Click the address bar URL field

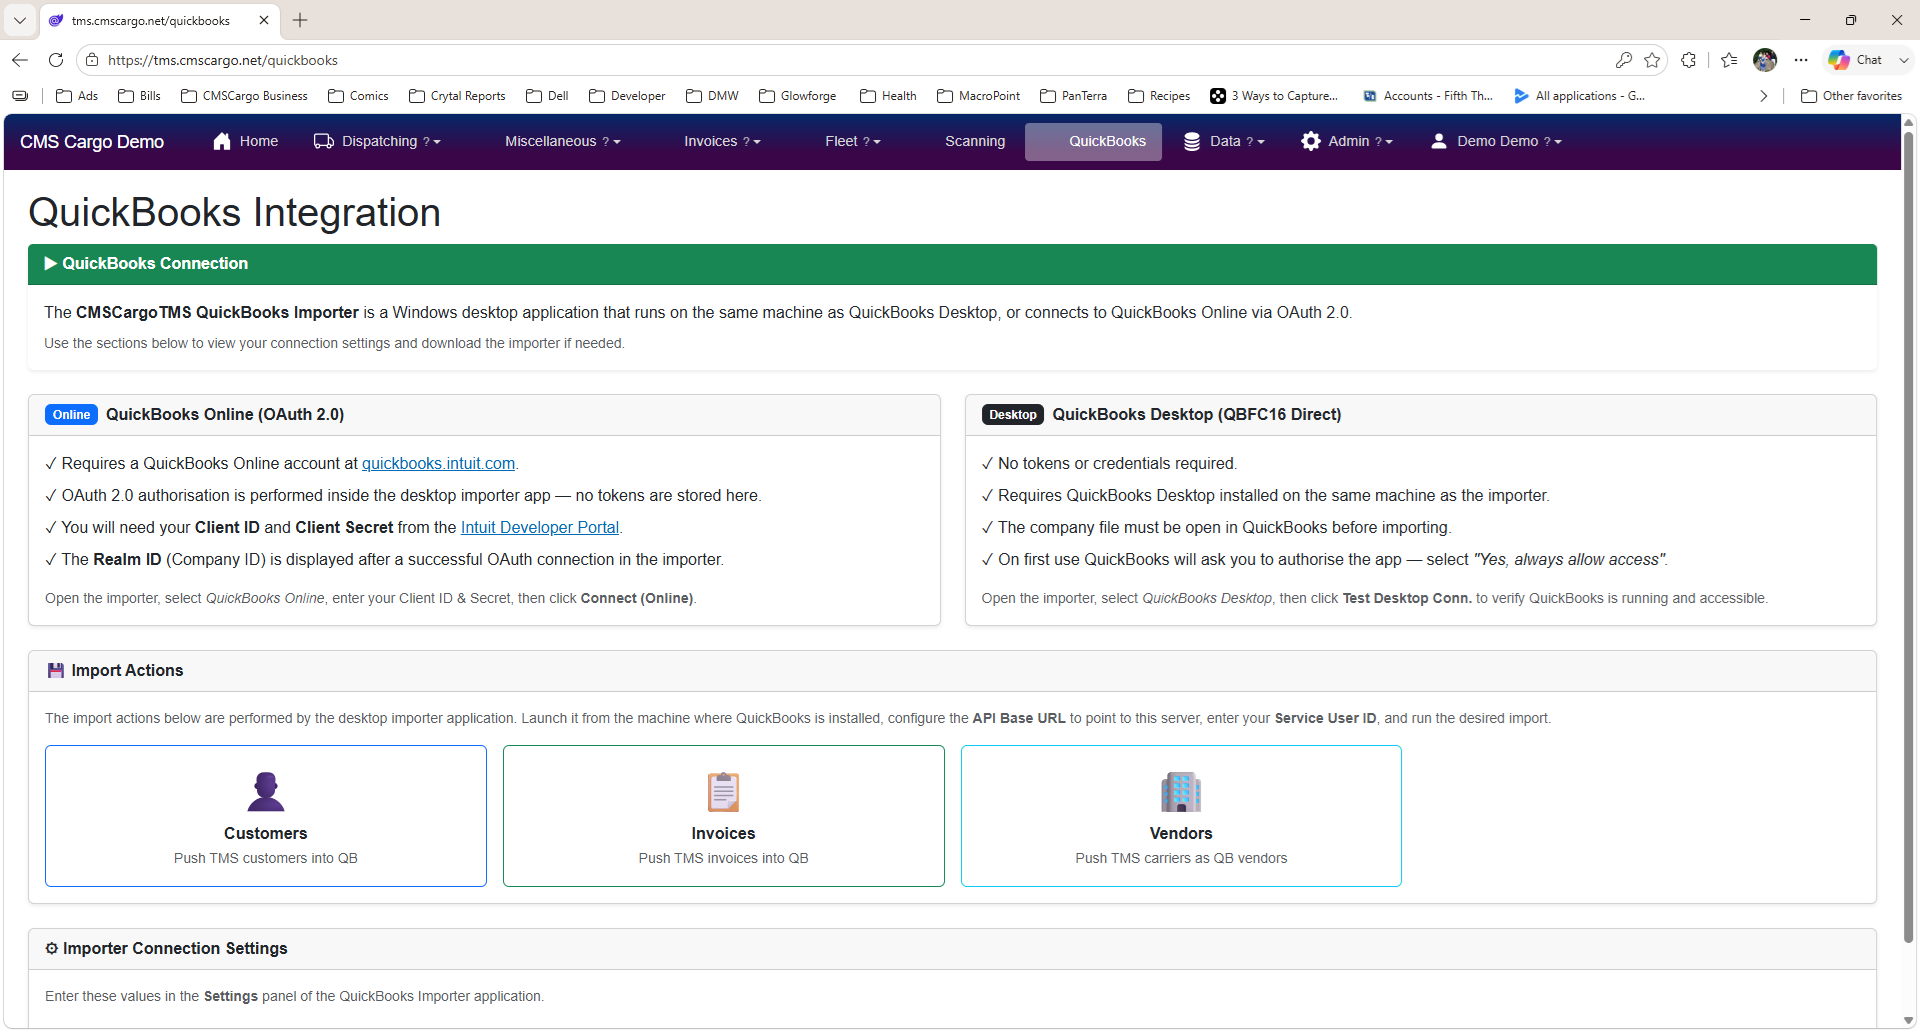point(850,60)
